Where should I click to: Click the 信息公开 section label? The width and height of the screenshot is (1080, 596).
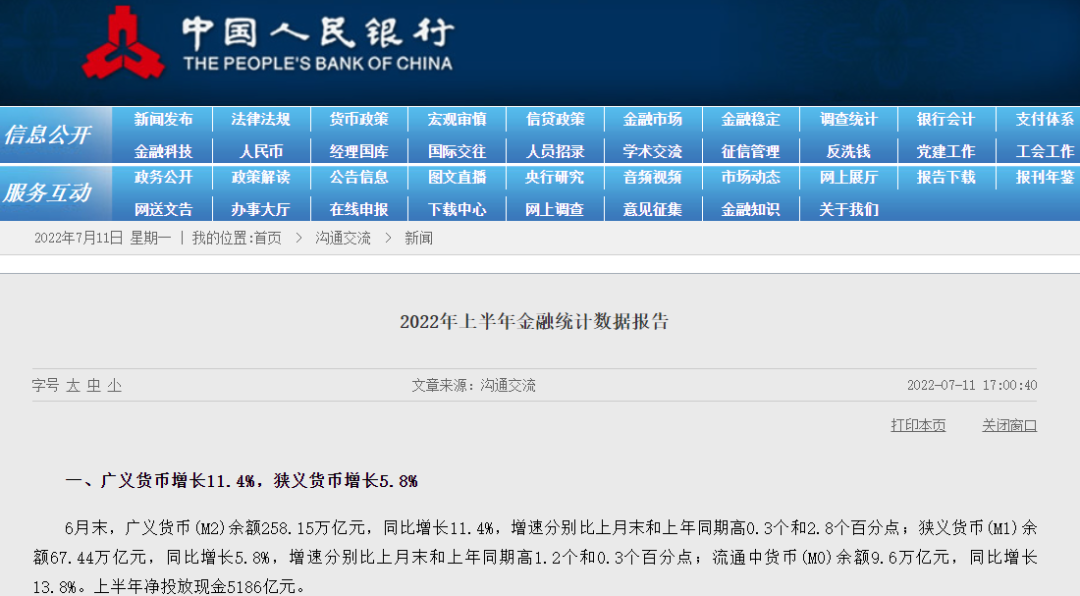click(46, 135)
